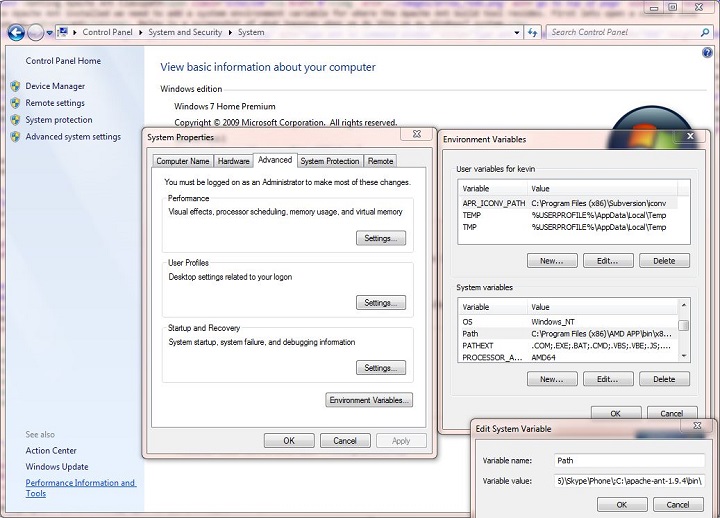Switch to Remote tab
Screen dimensions: 720x518
click(x=380, y=161)
